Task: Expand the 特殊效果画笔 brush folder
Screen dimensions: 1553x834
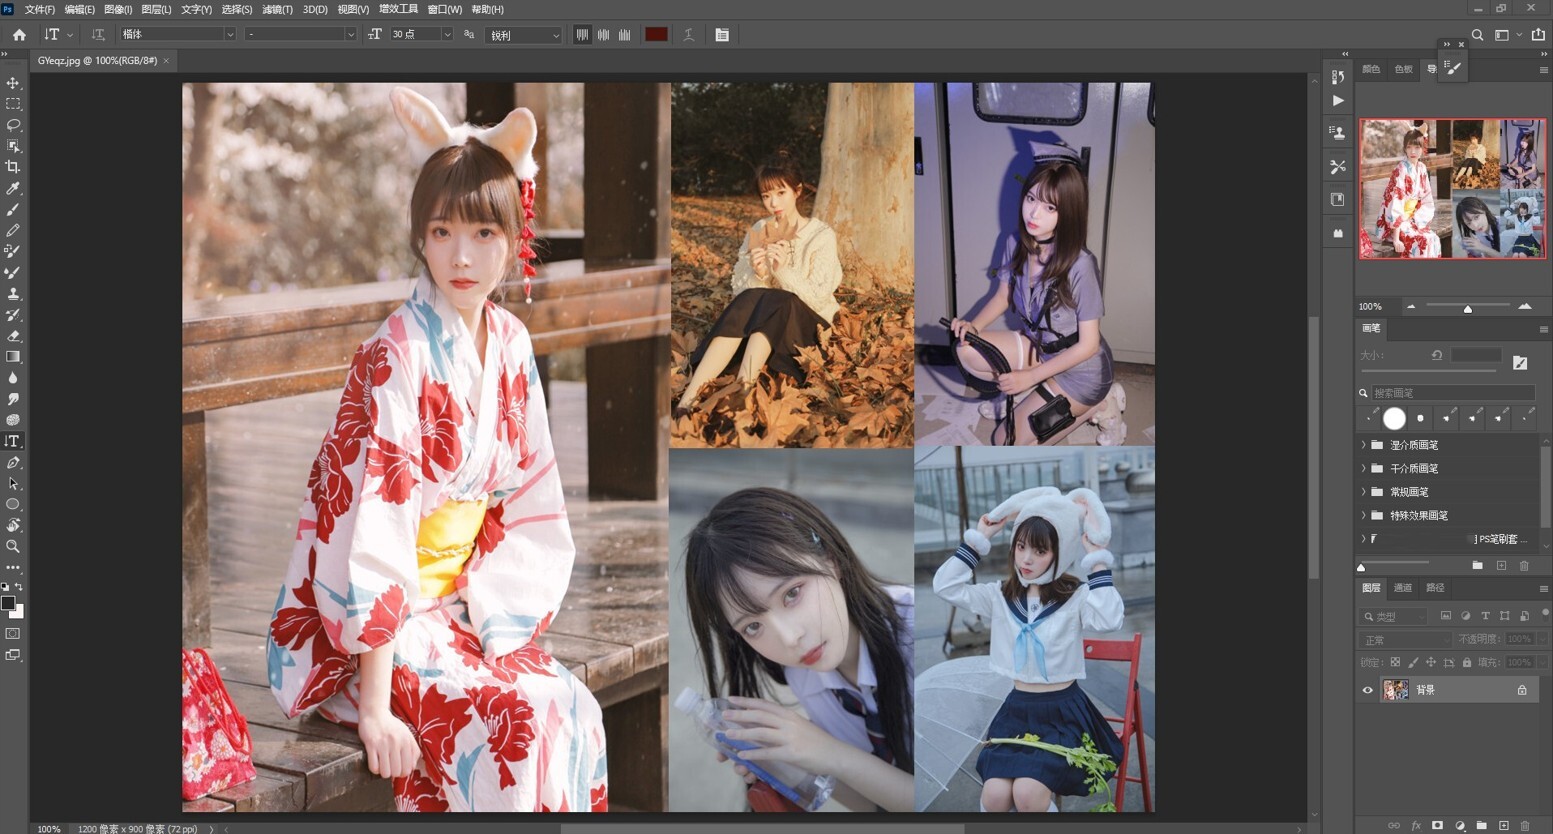Action: click(1363, 515)
